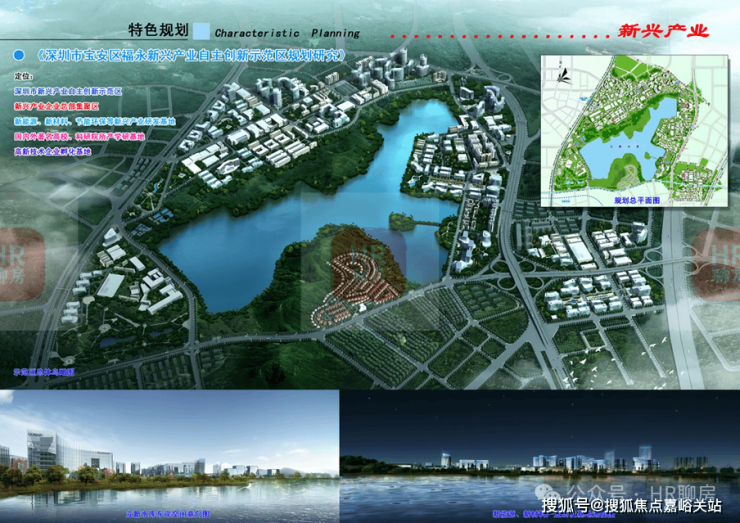Open the night skyline rendering image
The width and height of the screenshot is (740, 523).
(540, 456)
